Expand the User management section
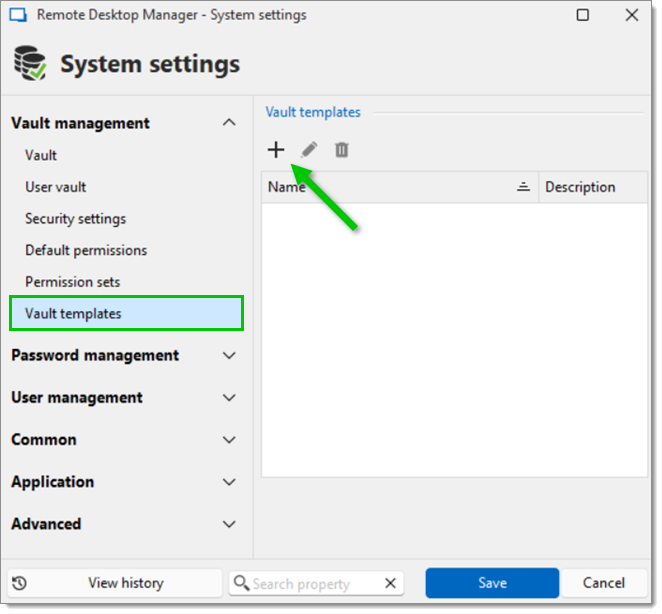662x614 pixels. (x=229, y=398)
